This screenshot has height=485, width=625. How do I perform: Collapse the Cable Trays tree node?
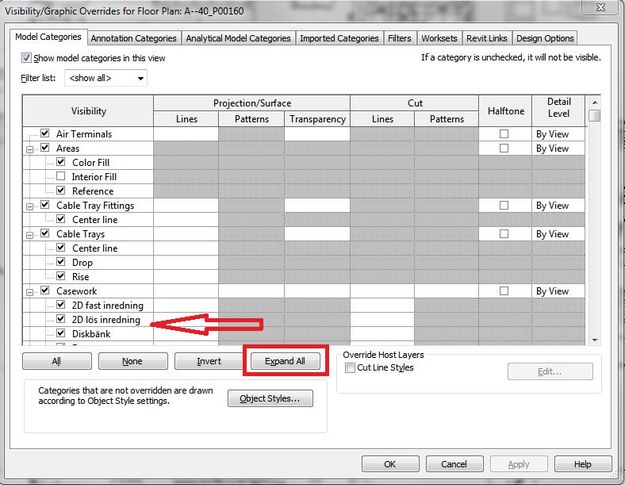coord(29,235)
